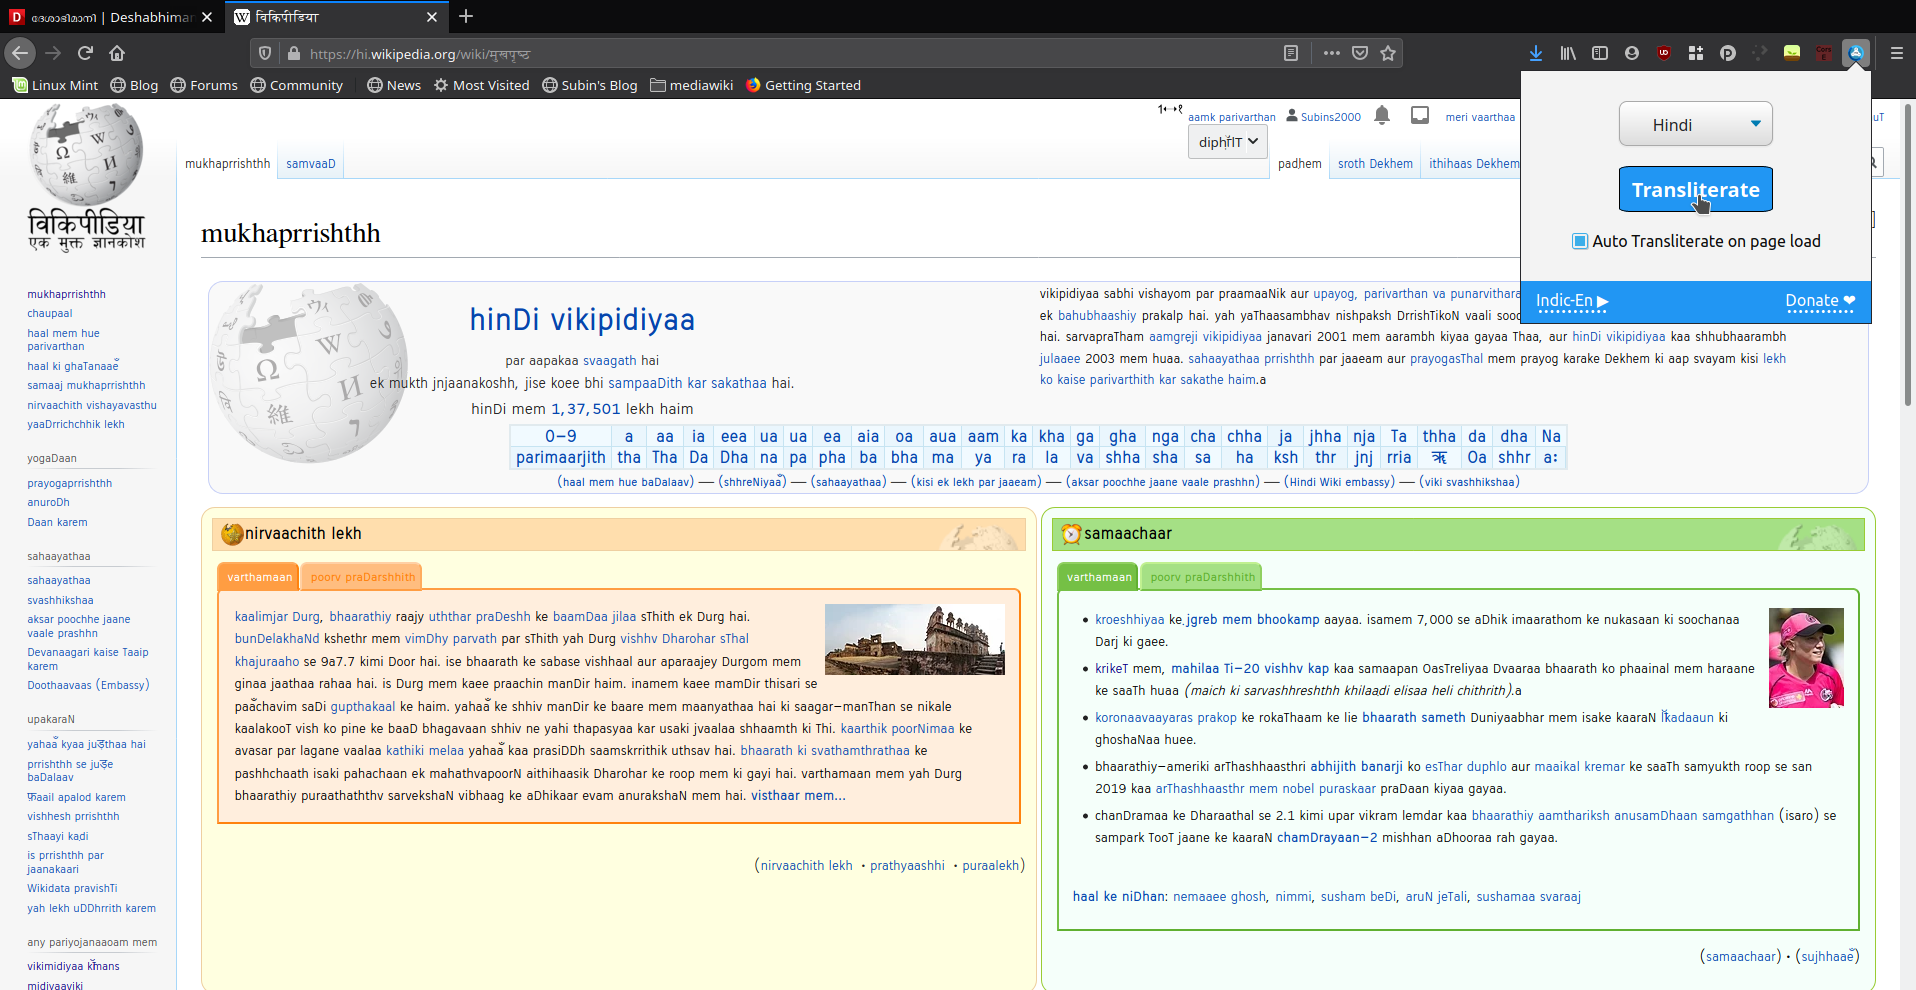
Task: Enable Auto Transliterate on page load
Action: (x=1580, y=241)
